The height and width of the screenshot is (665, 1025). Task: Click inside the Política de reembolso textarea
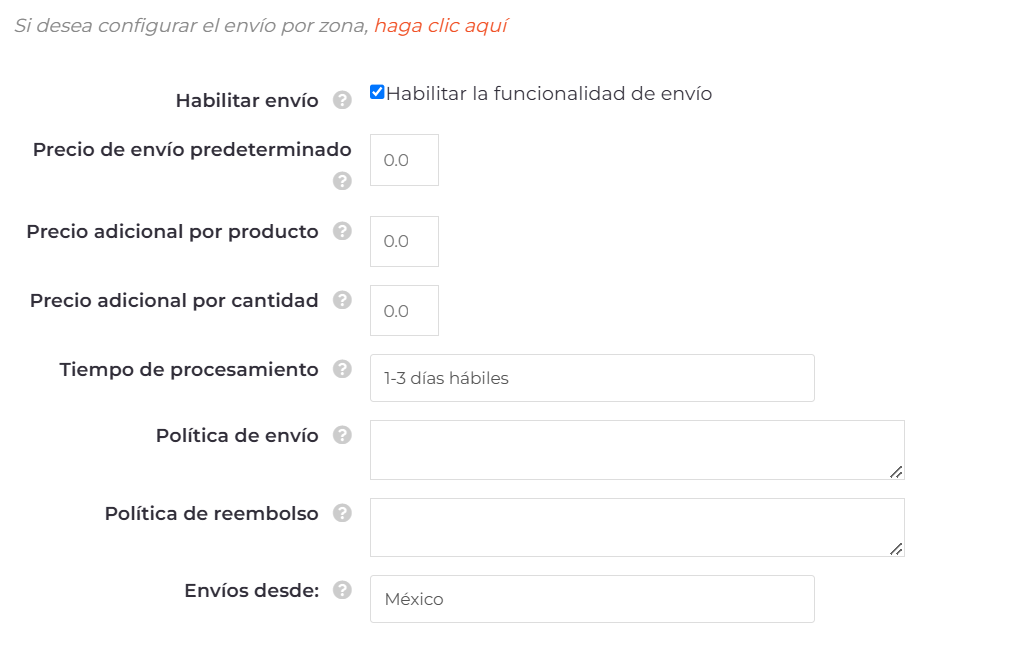tap(636, 527)
